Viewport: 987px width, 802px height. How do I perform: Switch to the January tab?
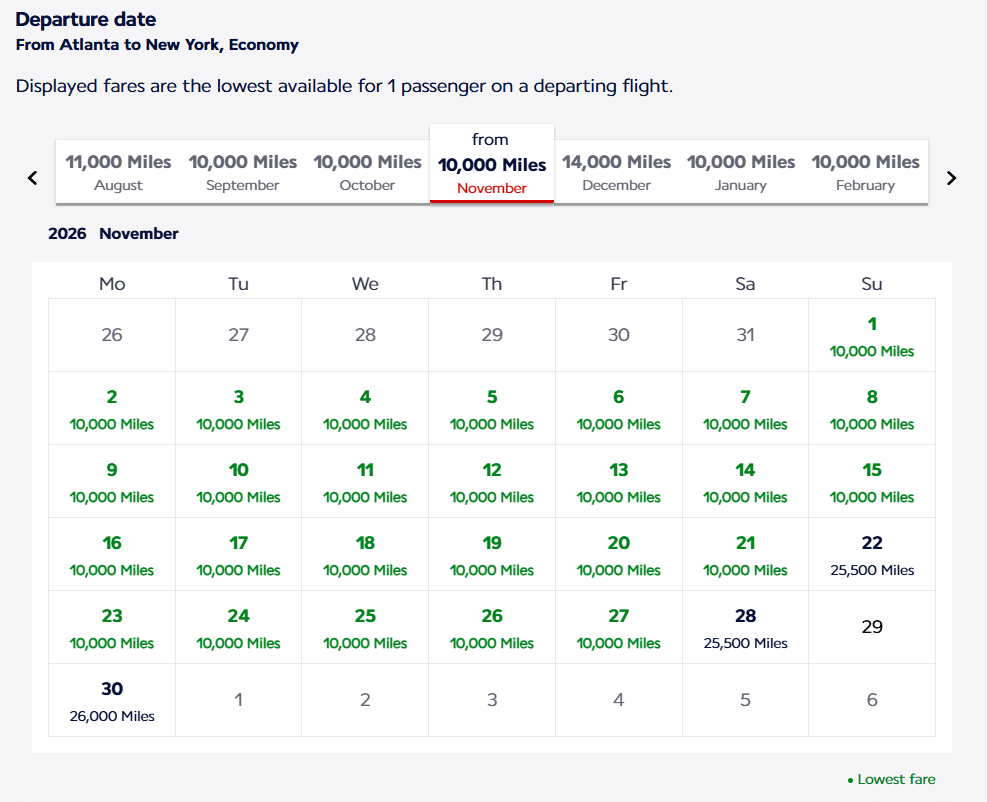(x=741, y=172)
